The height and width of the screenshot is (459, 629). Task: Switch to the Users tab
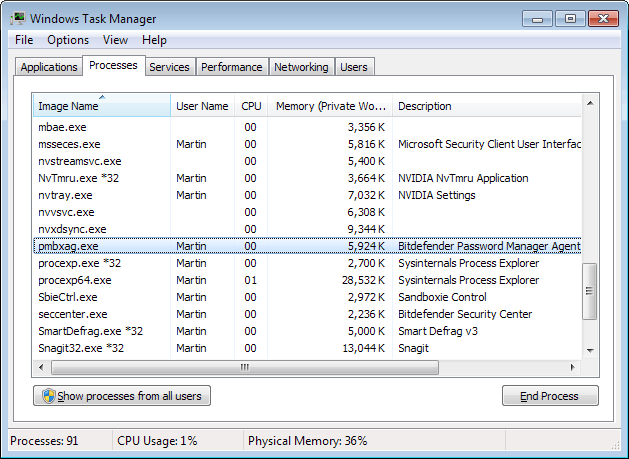(x=354, y=67)
